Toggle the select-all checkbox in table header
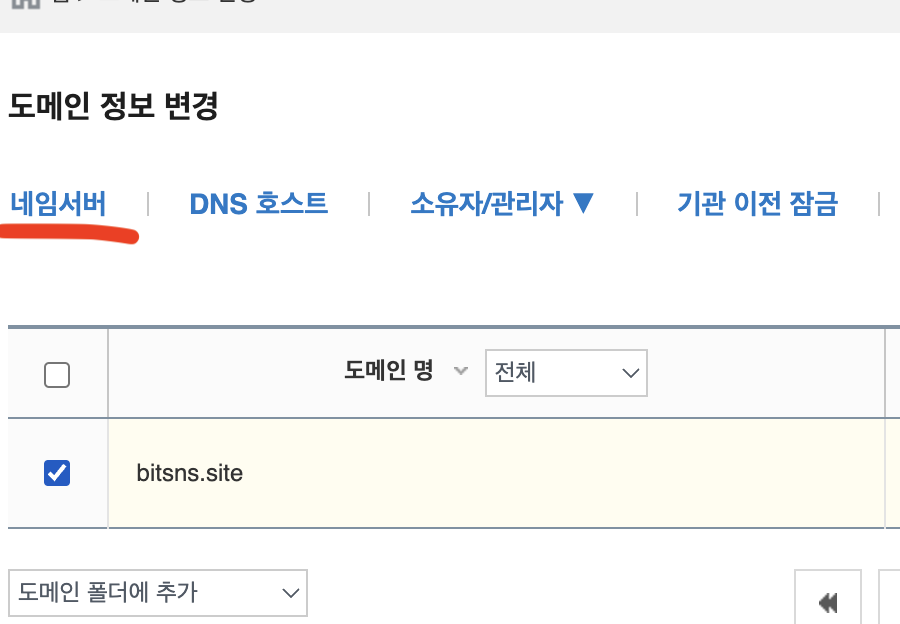Screen dimensions: 900x624 point(57,375)
